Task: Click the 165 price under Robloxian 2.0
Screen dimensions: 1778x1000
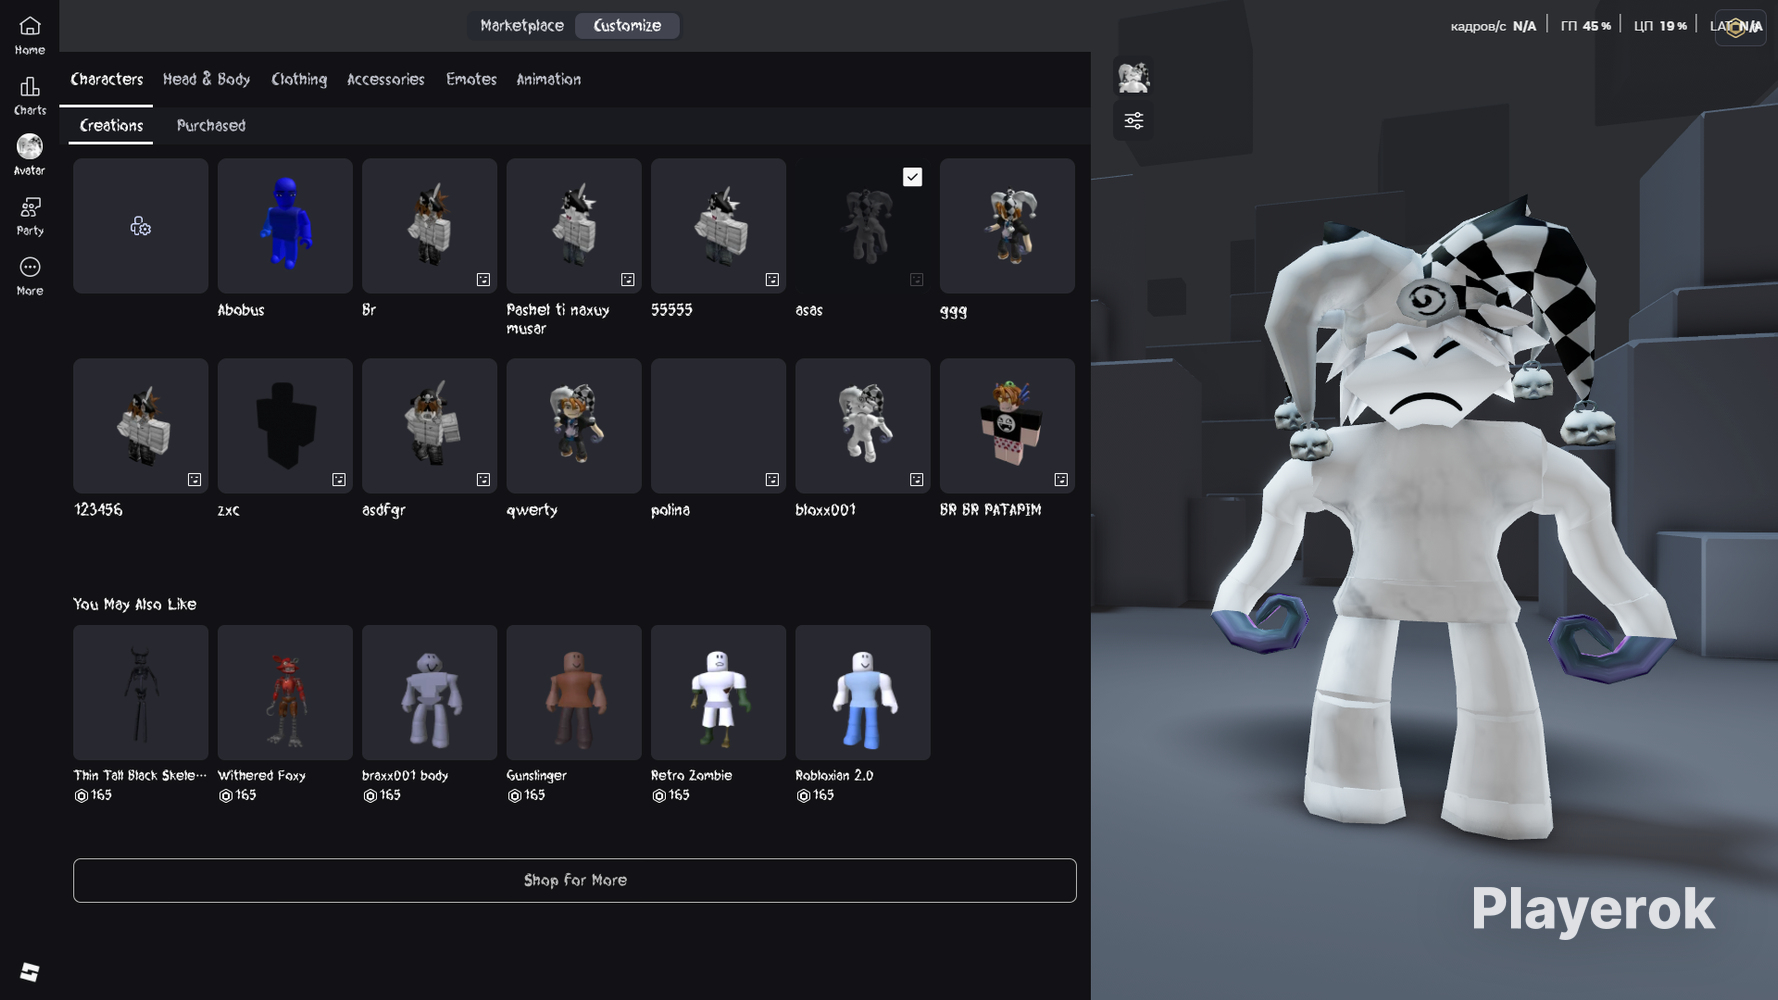Action: click(815, 796)
